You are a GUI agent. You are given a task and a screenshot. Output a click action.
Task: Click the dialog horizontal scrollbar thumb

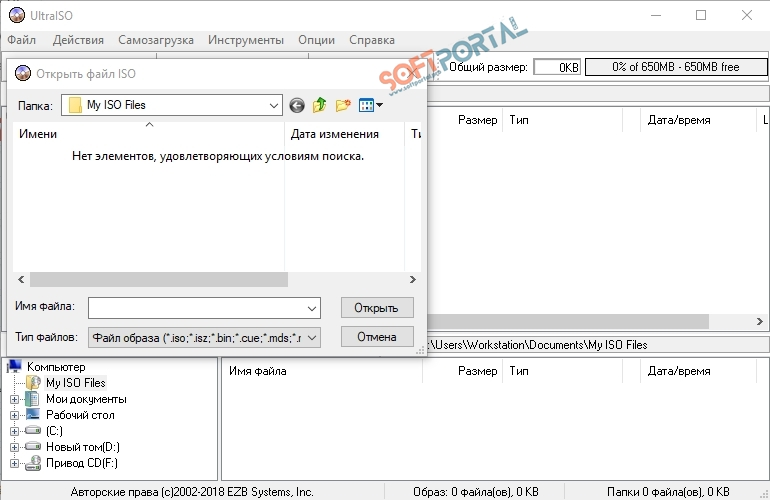[159, 279]
